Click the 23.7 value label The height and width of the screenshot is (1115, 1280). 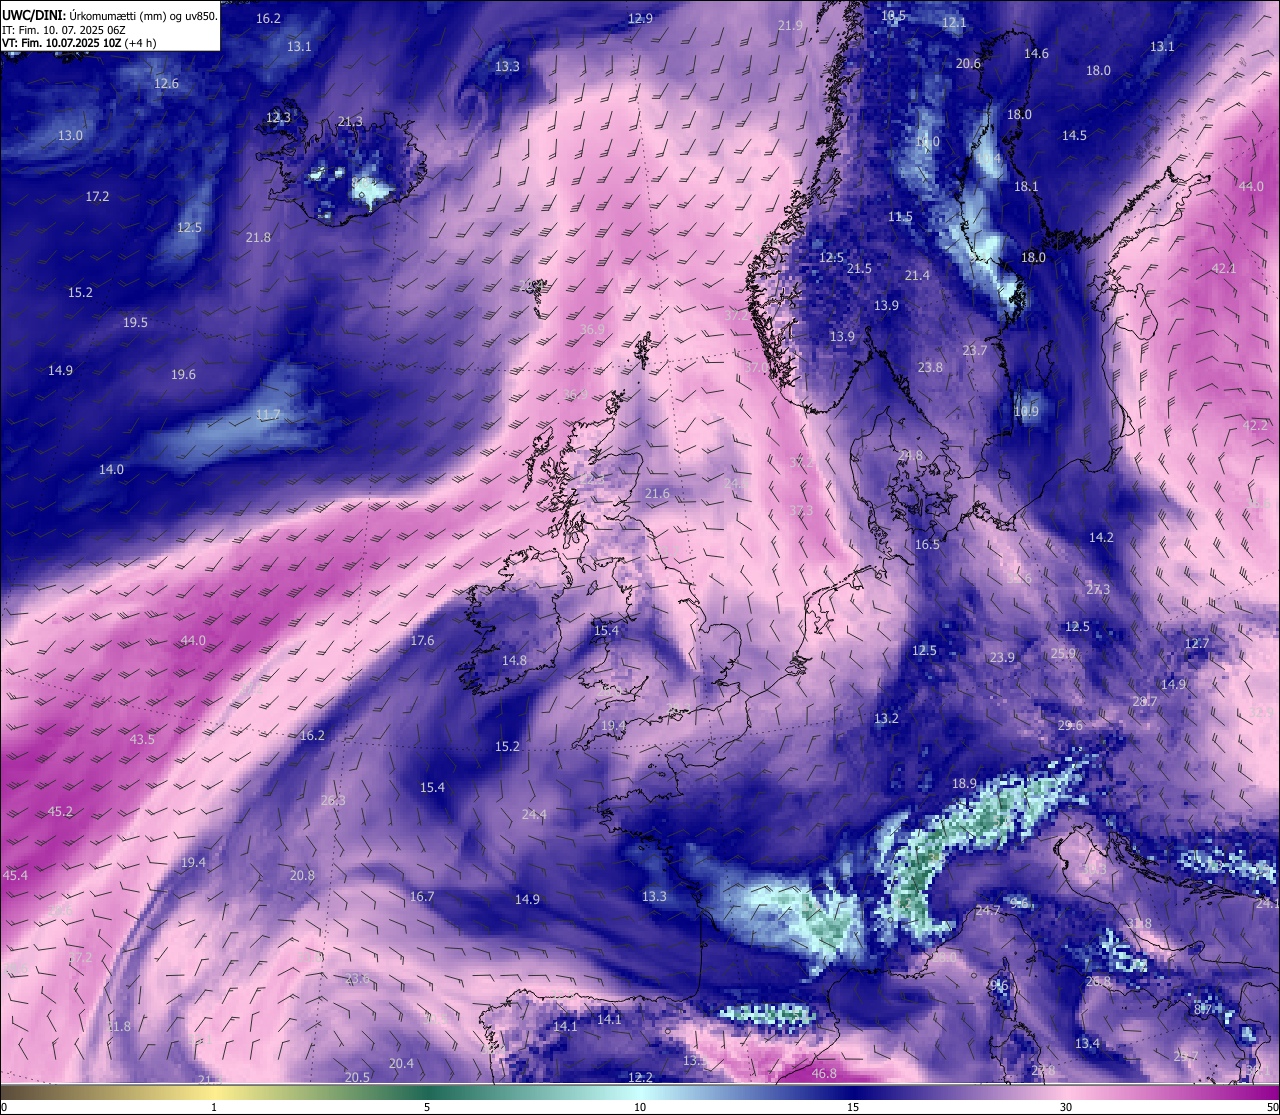(974, 350)
